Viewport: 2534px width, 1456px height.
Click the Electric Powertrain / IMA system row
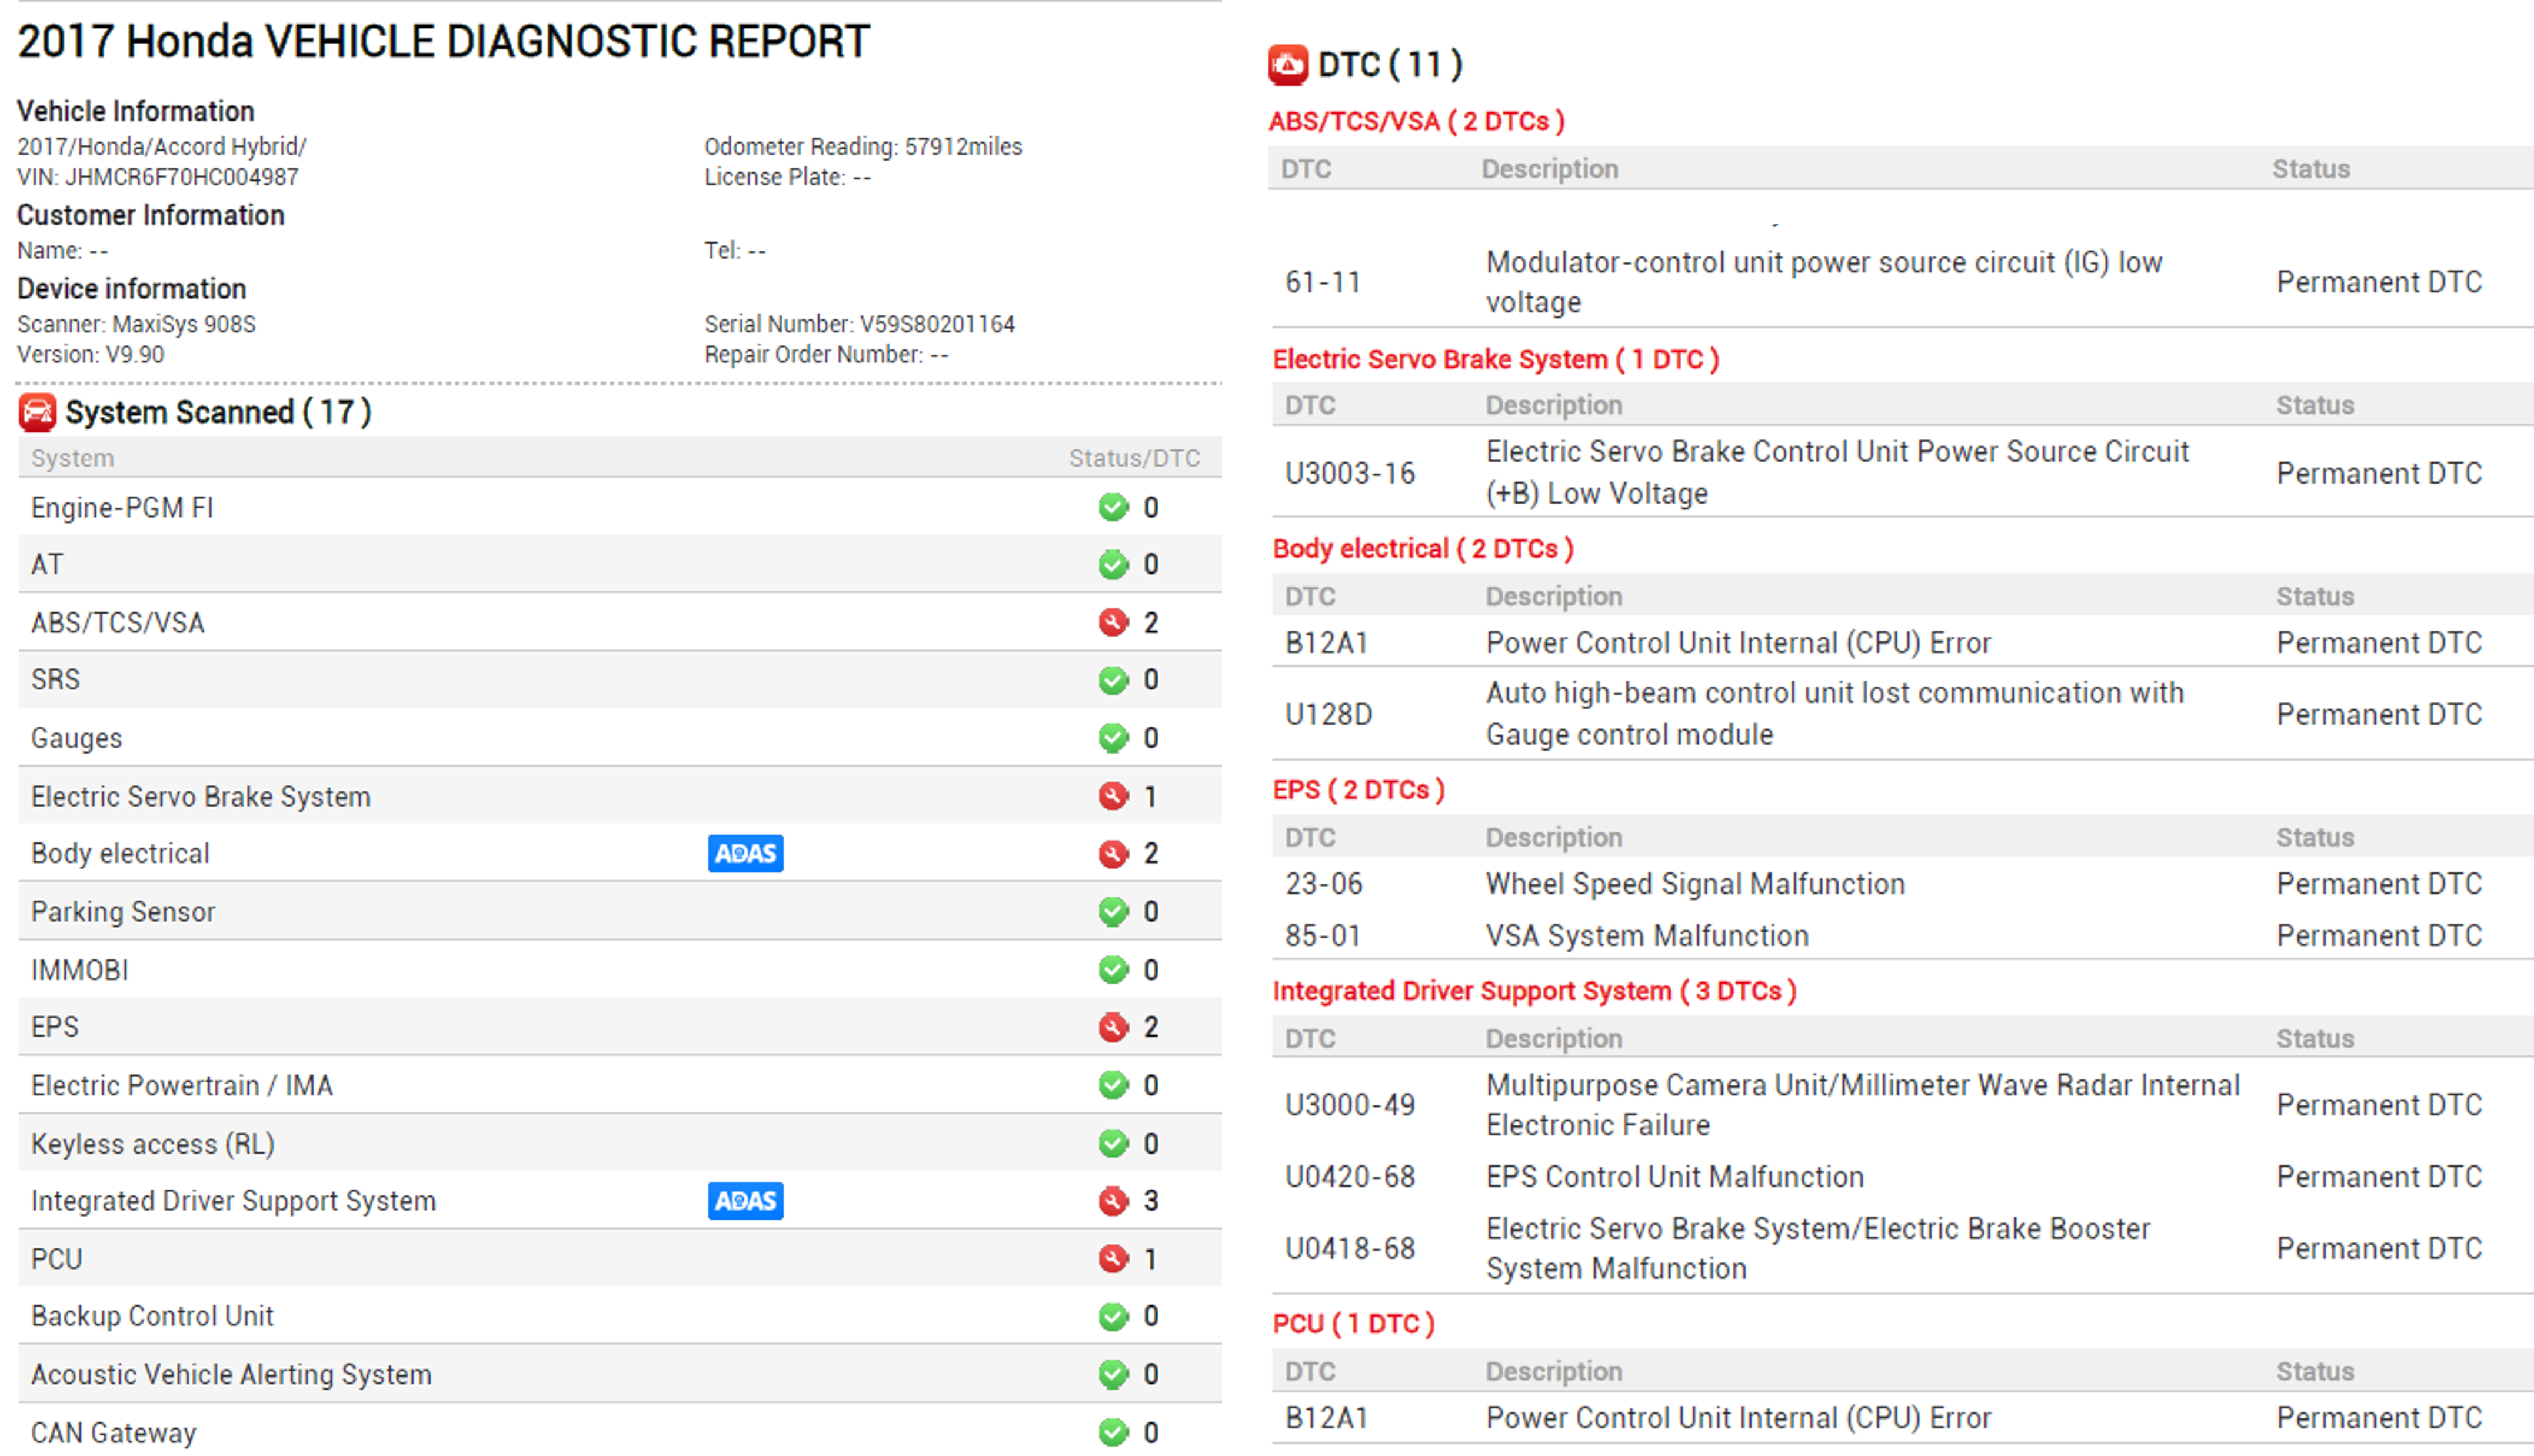182,1085
